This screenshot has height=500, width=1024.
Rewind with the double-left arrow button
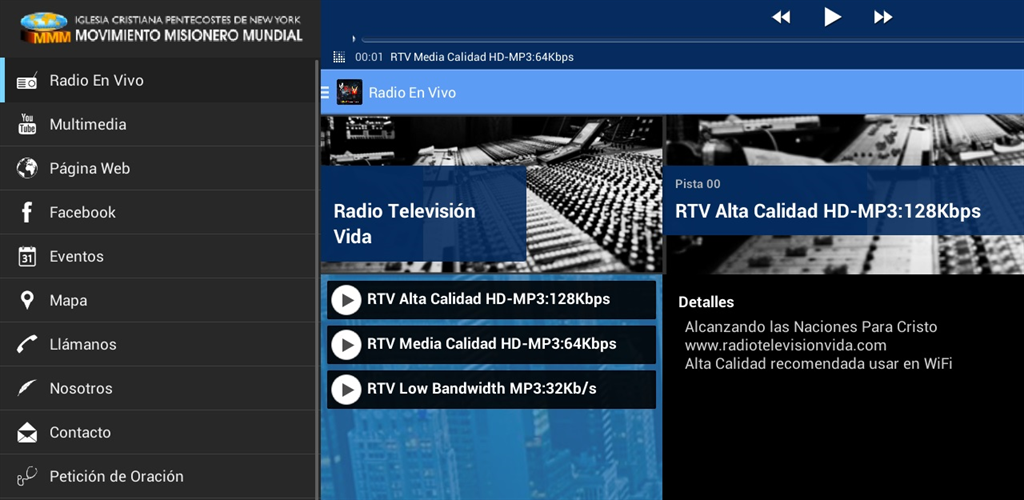[781, 18]
